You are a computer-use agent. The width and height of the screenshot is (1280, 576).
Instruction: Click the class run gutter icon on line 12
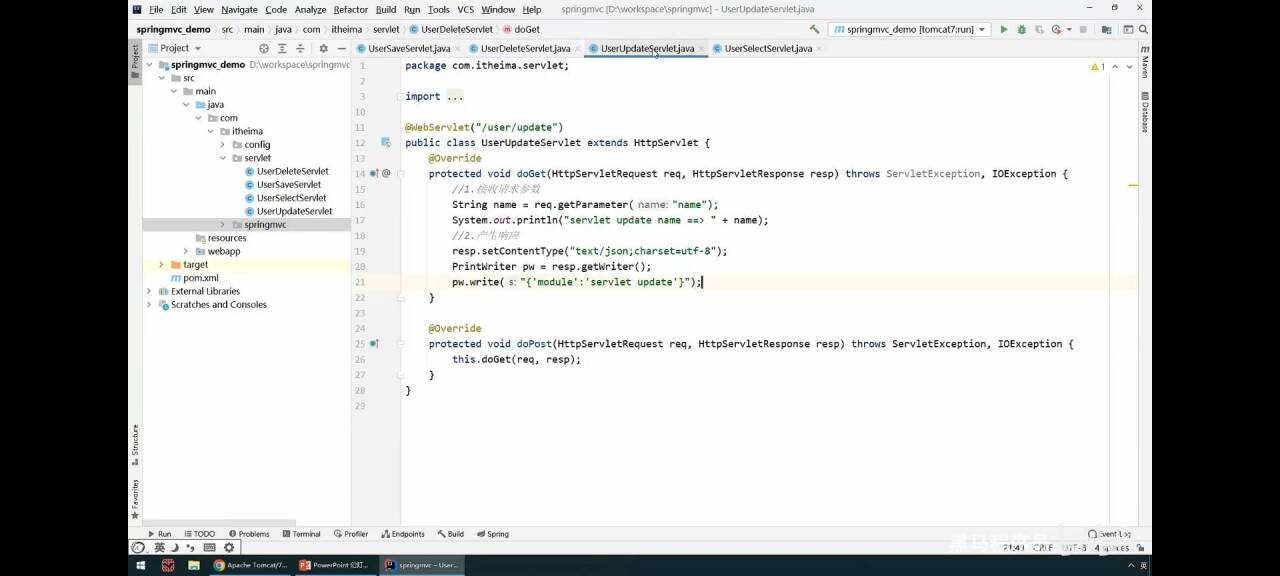pos(385,143)
